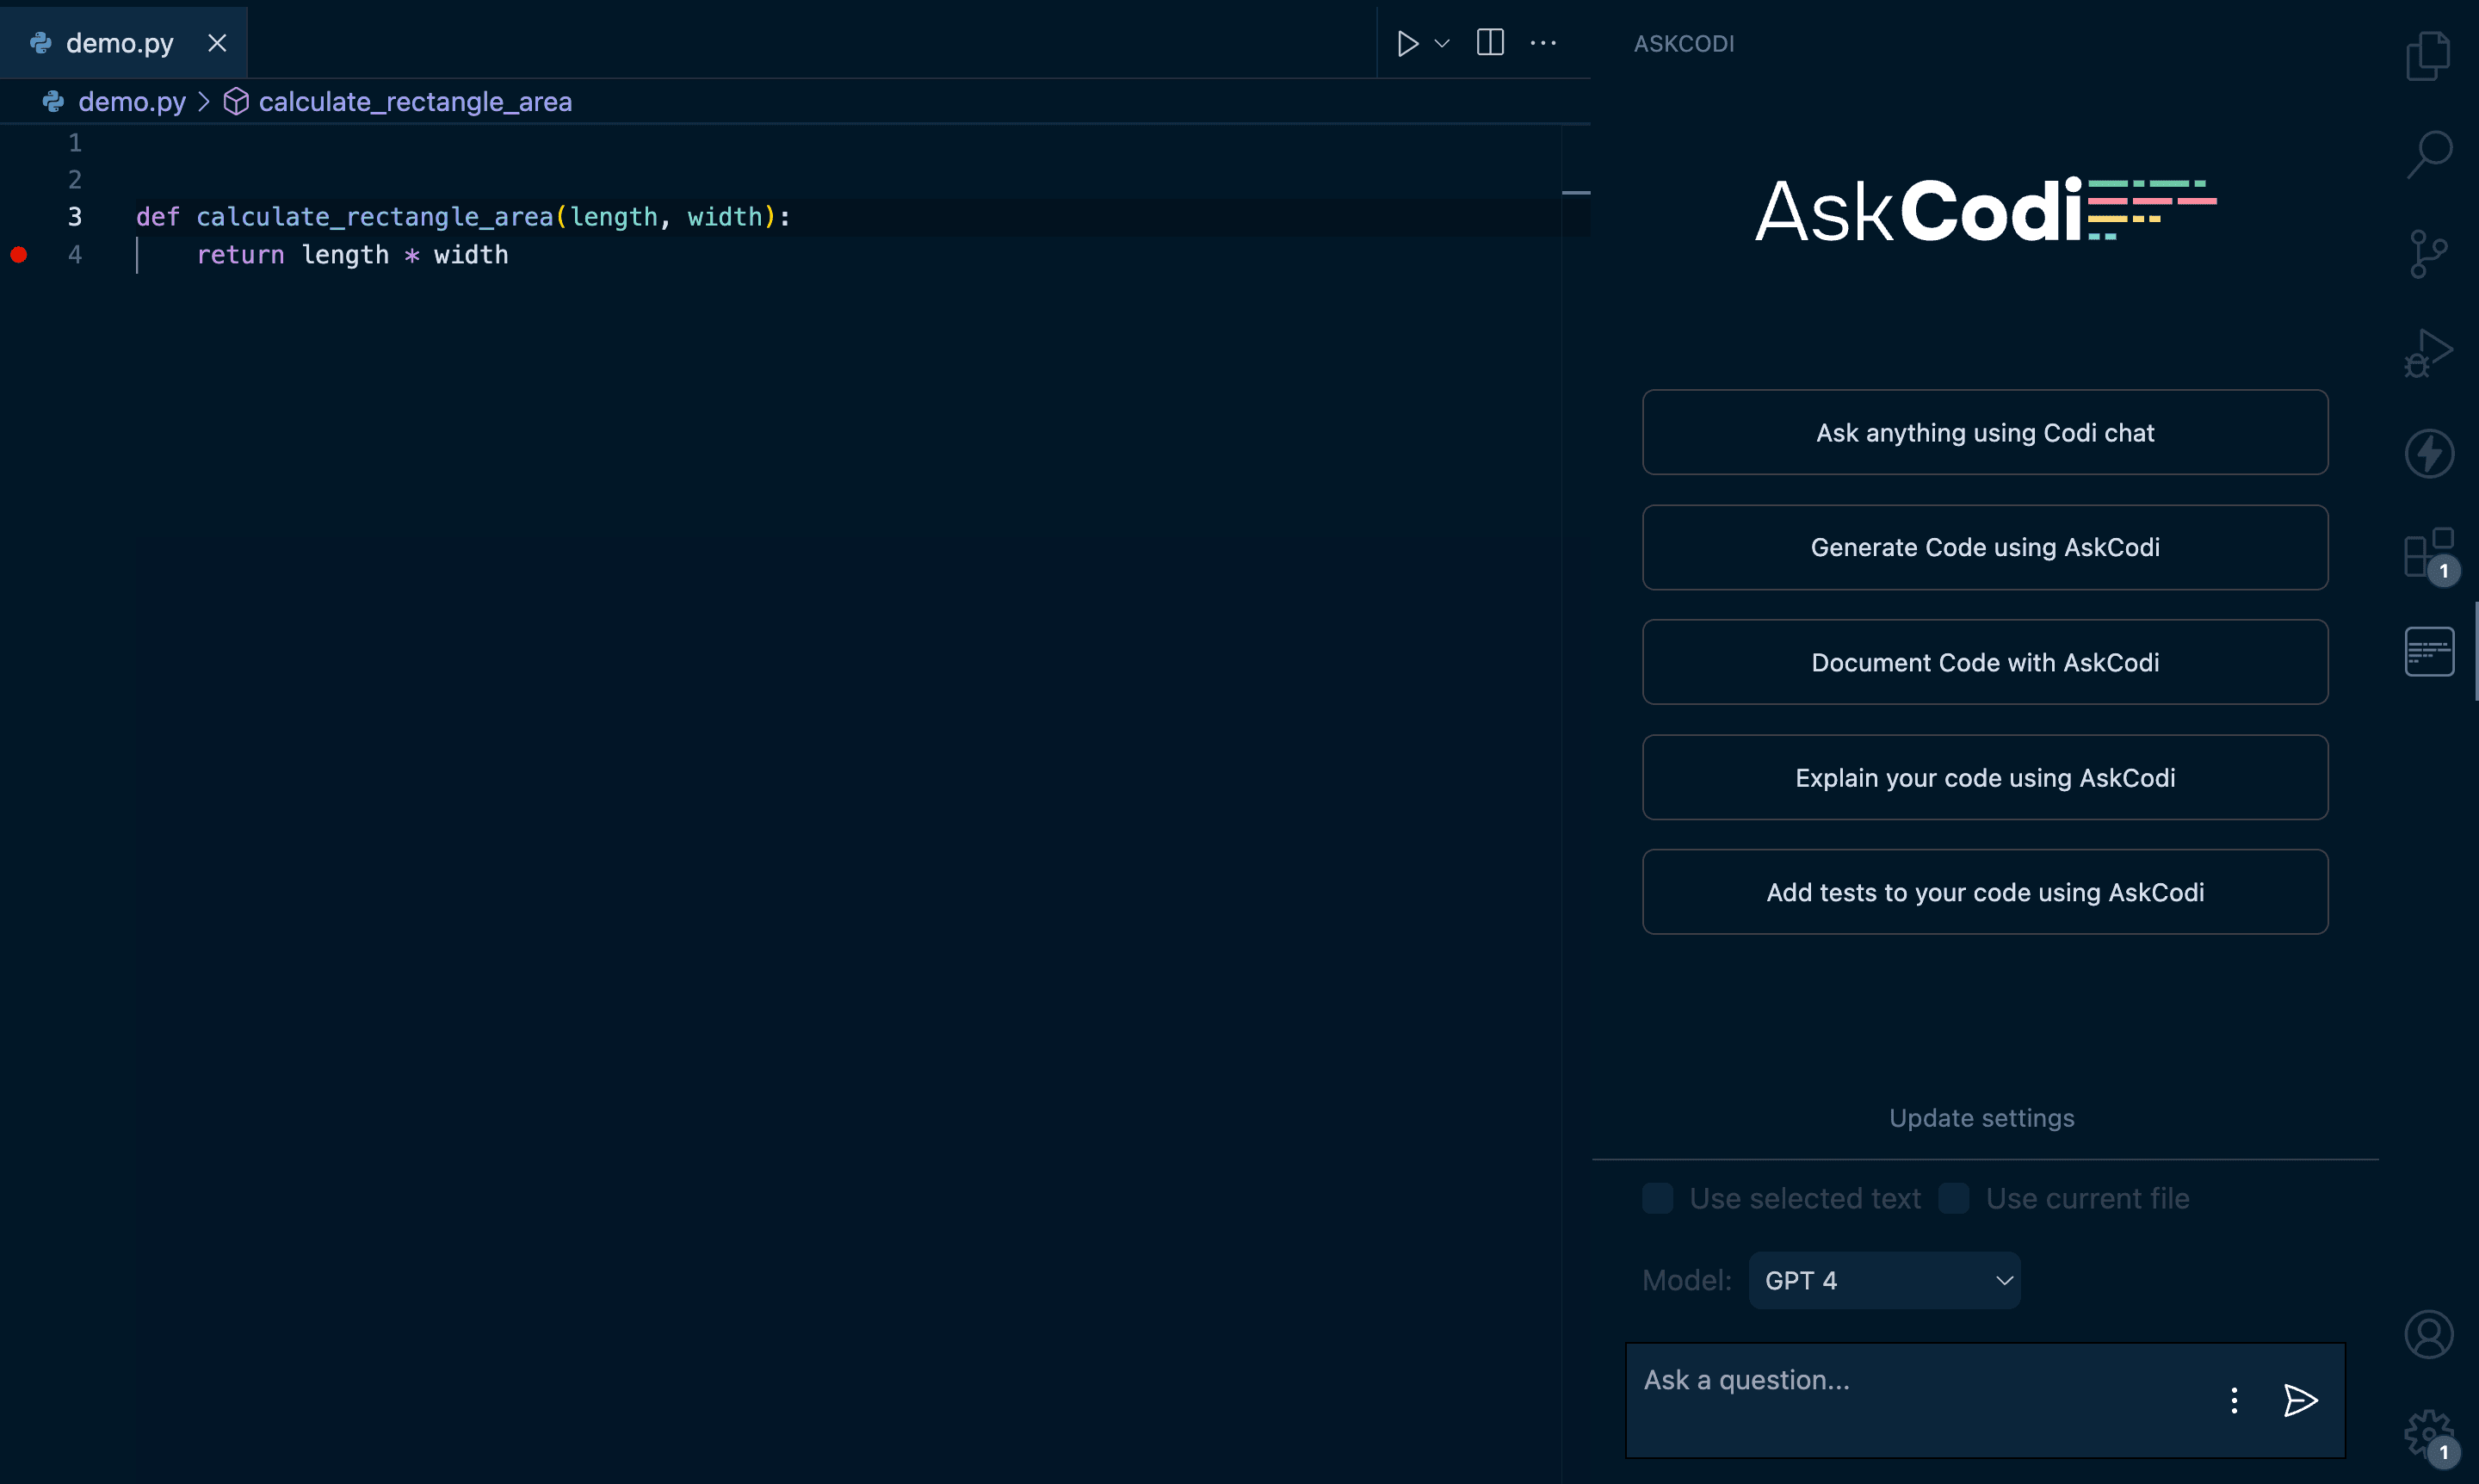The image size is (2479, 1484).
Task: Click the function name calculate_rectangle_area in code
Action: (374, 217)
